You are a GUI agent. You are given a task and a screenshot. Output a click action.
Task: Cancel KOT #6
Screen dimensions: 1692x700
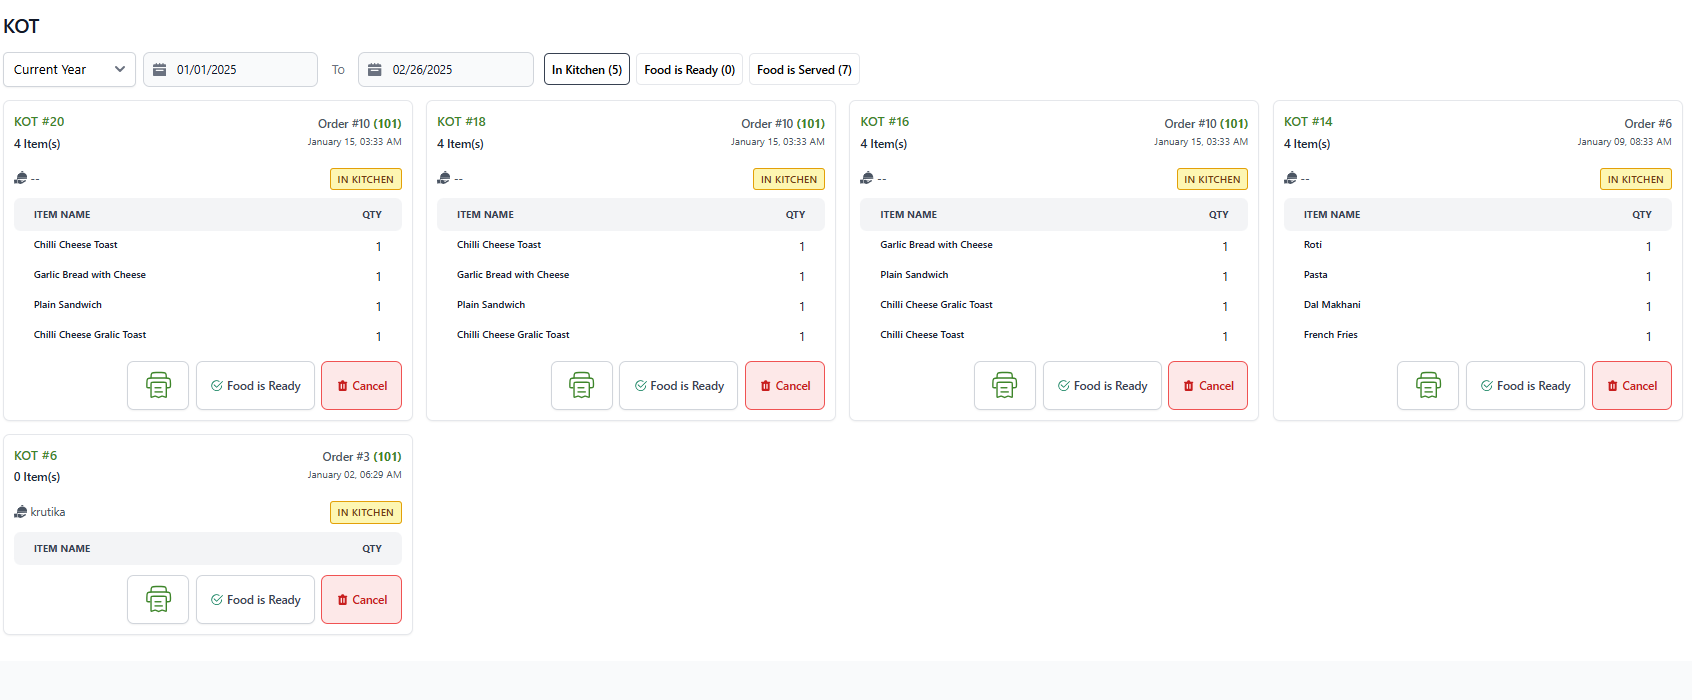point(361,599)
